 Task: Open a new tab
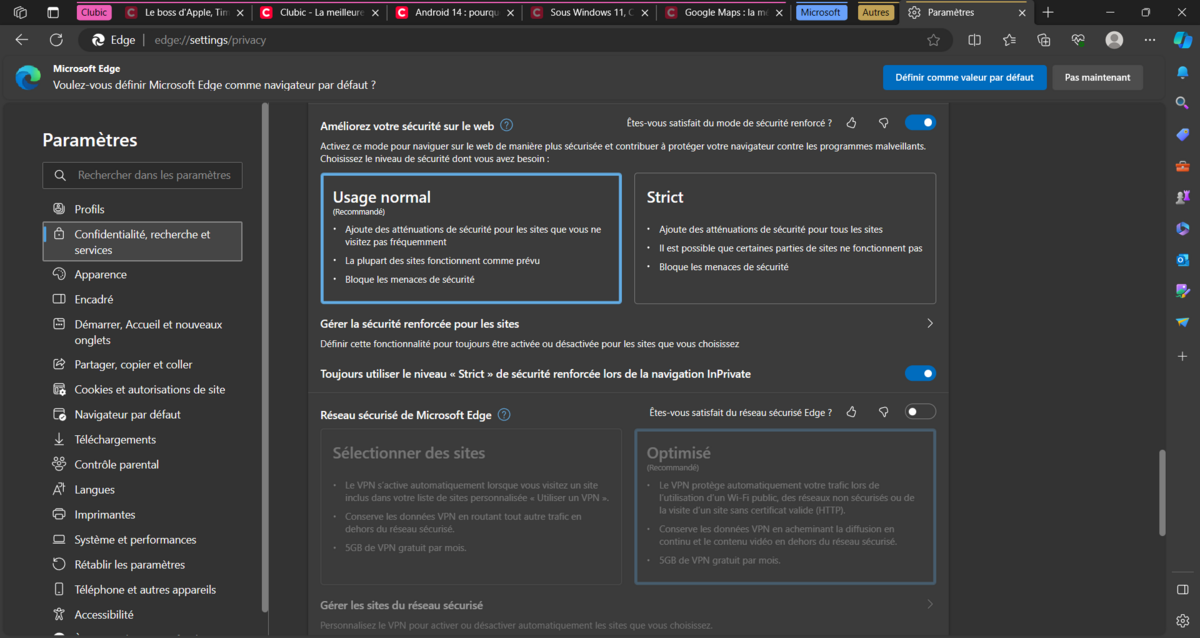point(1048,13)
